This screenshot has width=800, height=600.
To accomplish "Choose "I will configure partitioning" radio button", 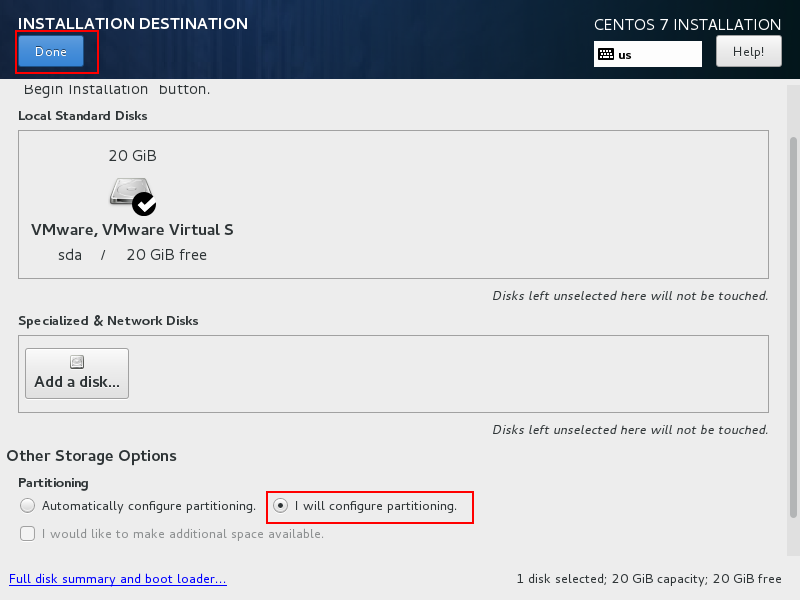I will tap(281, 506).
